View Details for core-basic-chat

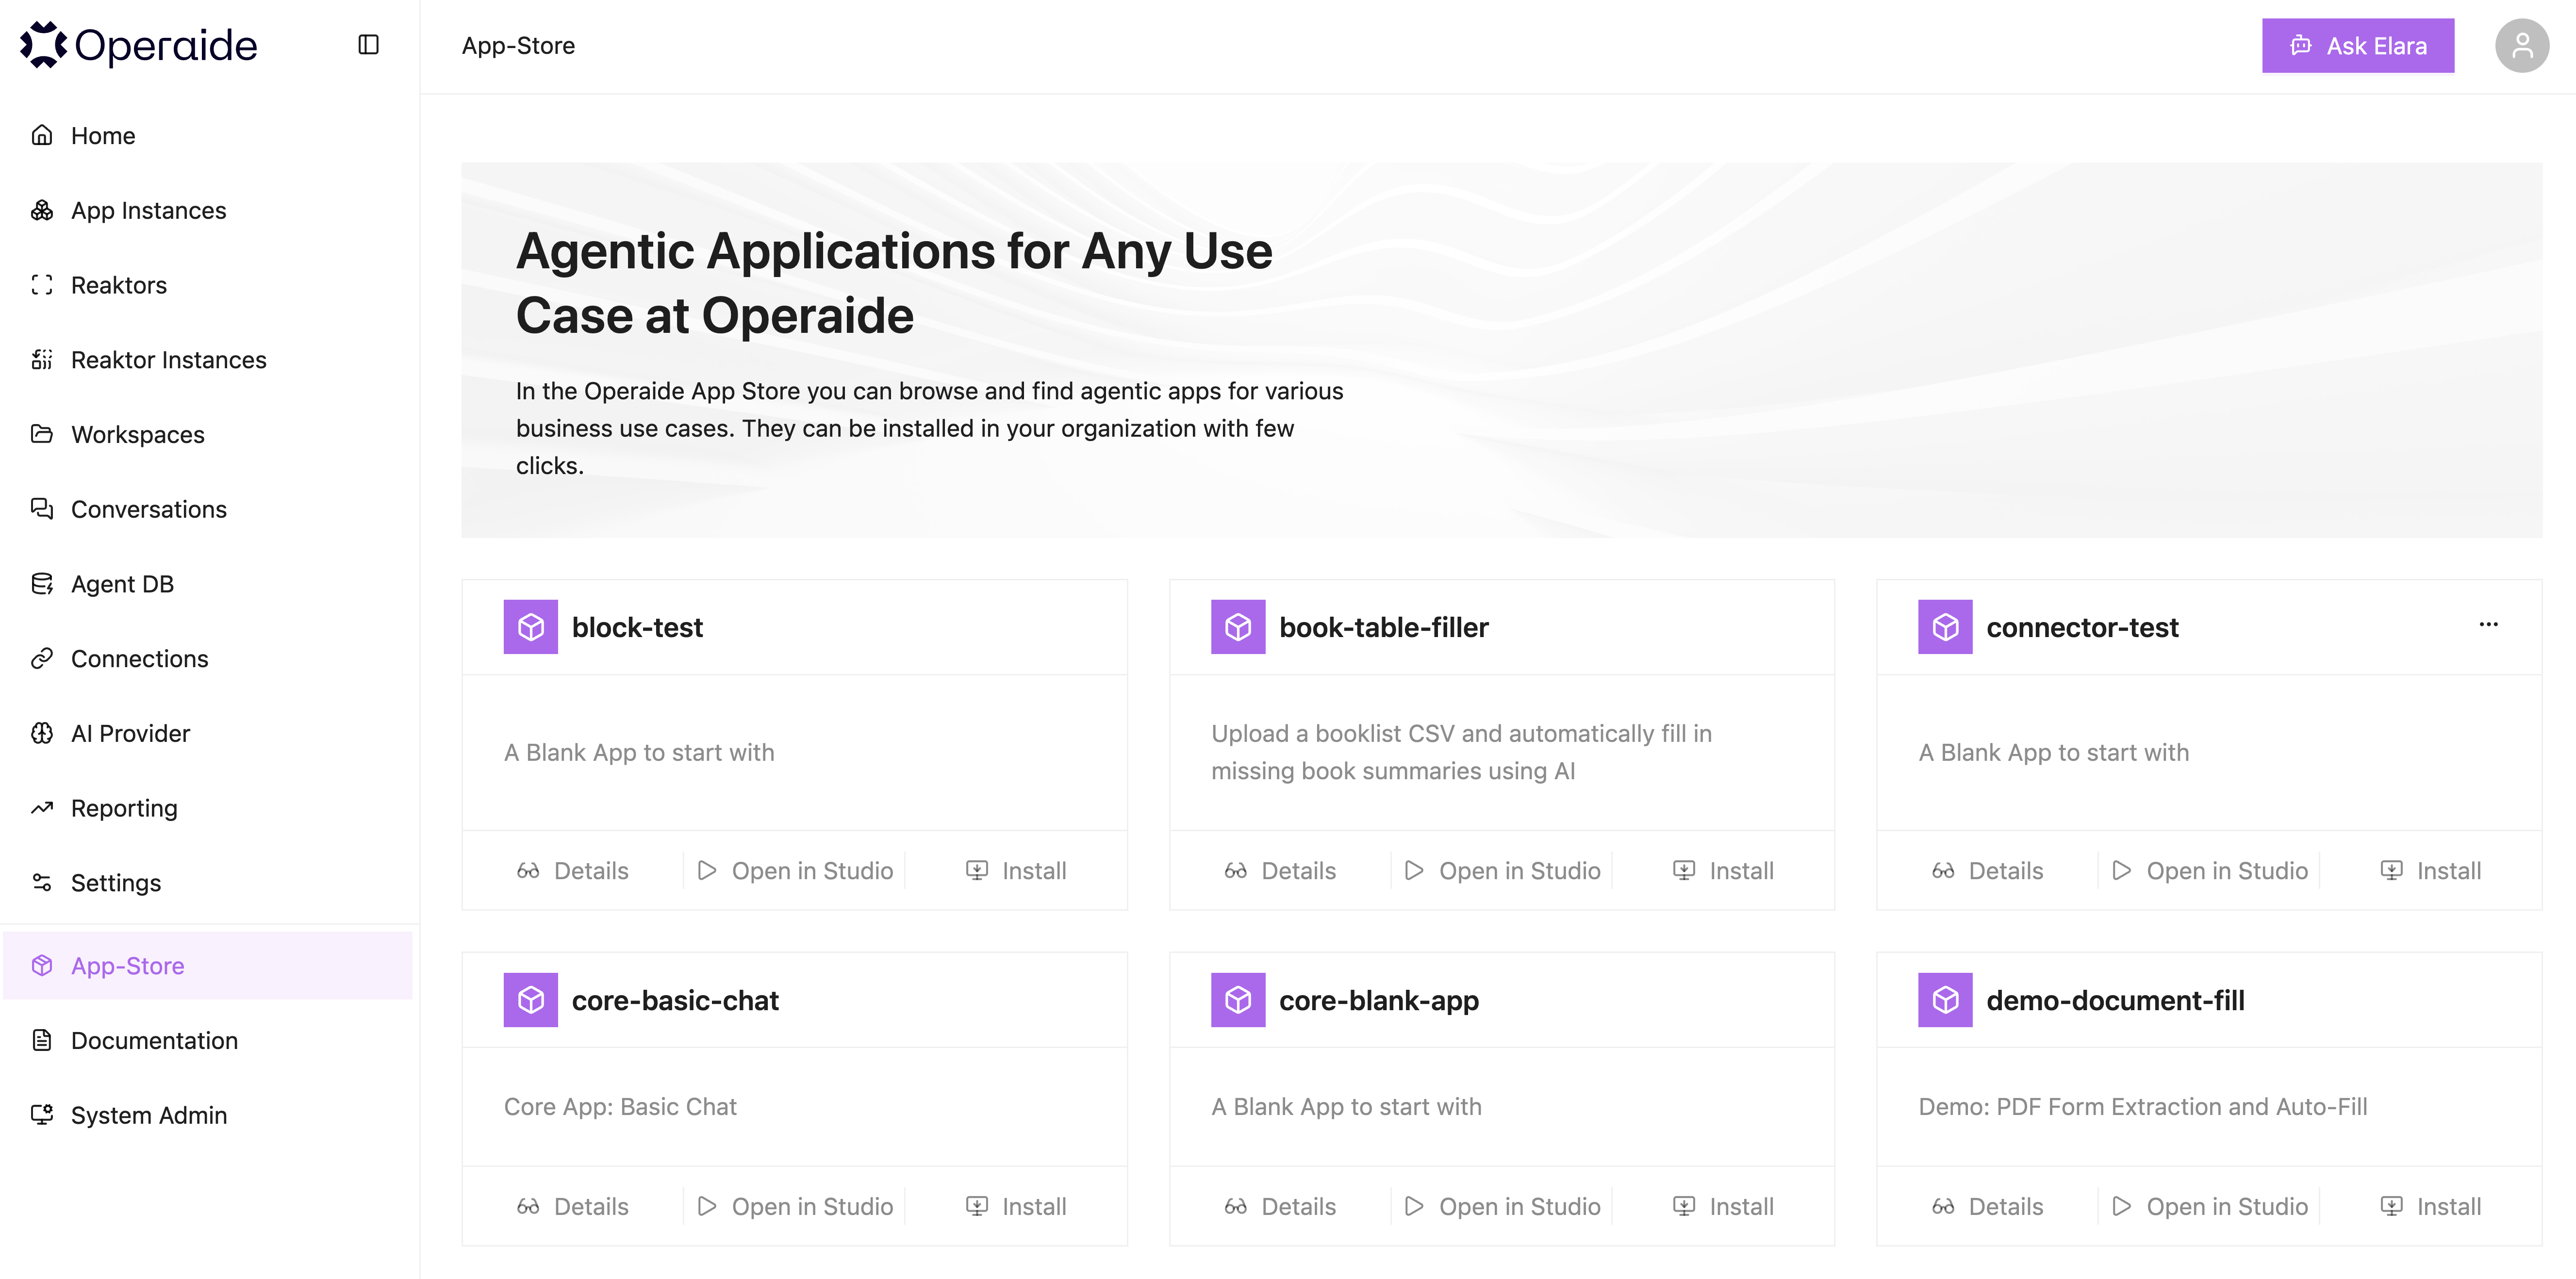tap(573, 1207)
